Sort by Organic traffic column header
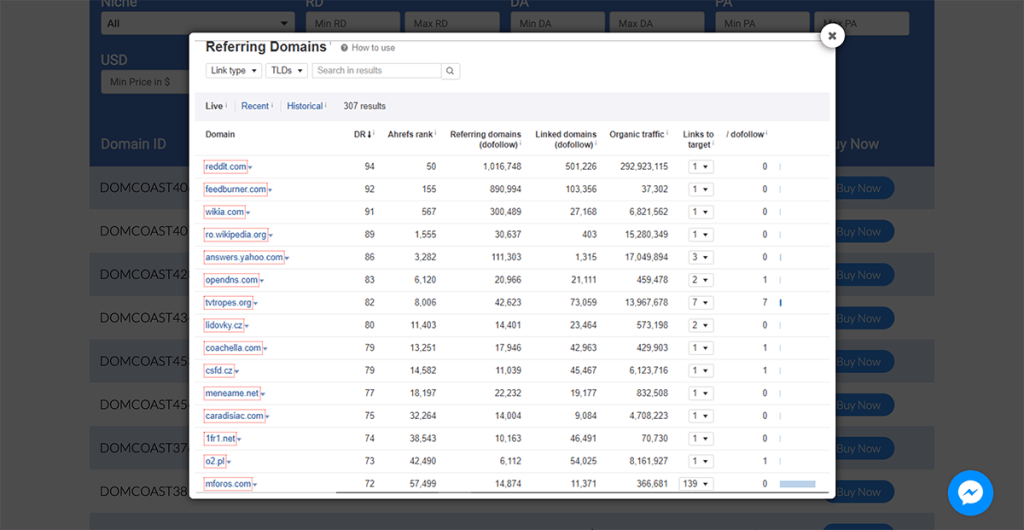This screenshot has width=1024, height=530. click(x=637, y=134)
